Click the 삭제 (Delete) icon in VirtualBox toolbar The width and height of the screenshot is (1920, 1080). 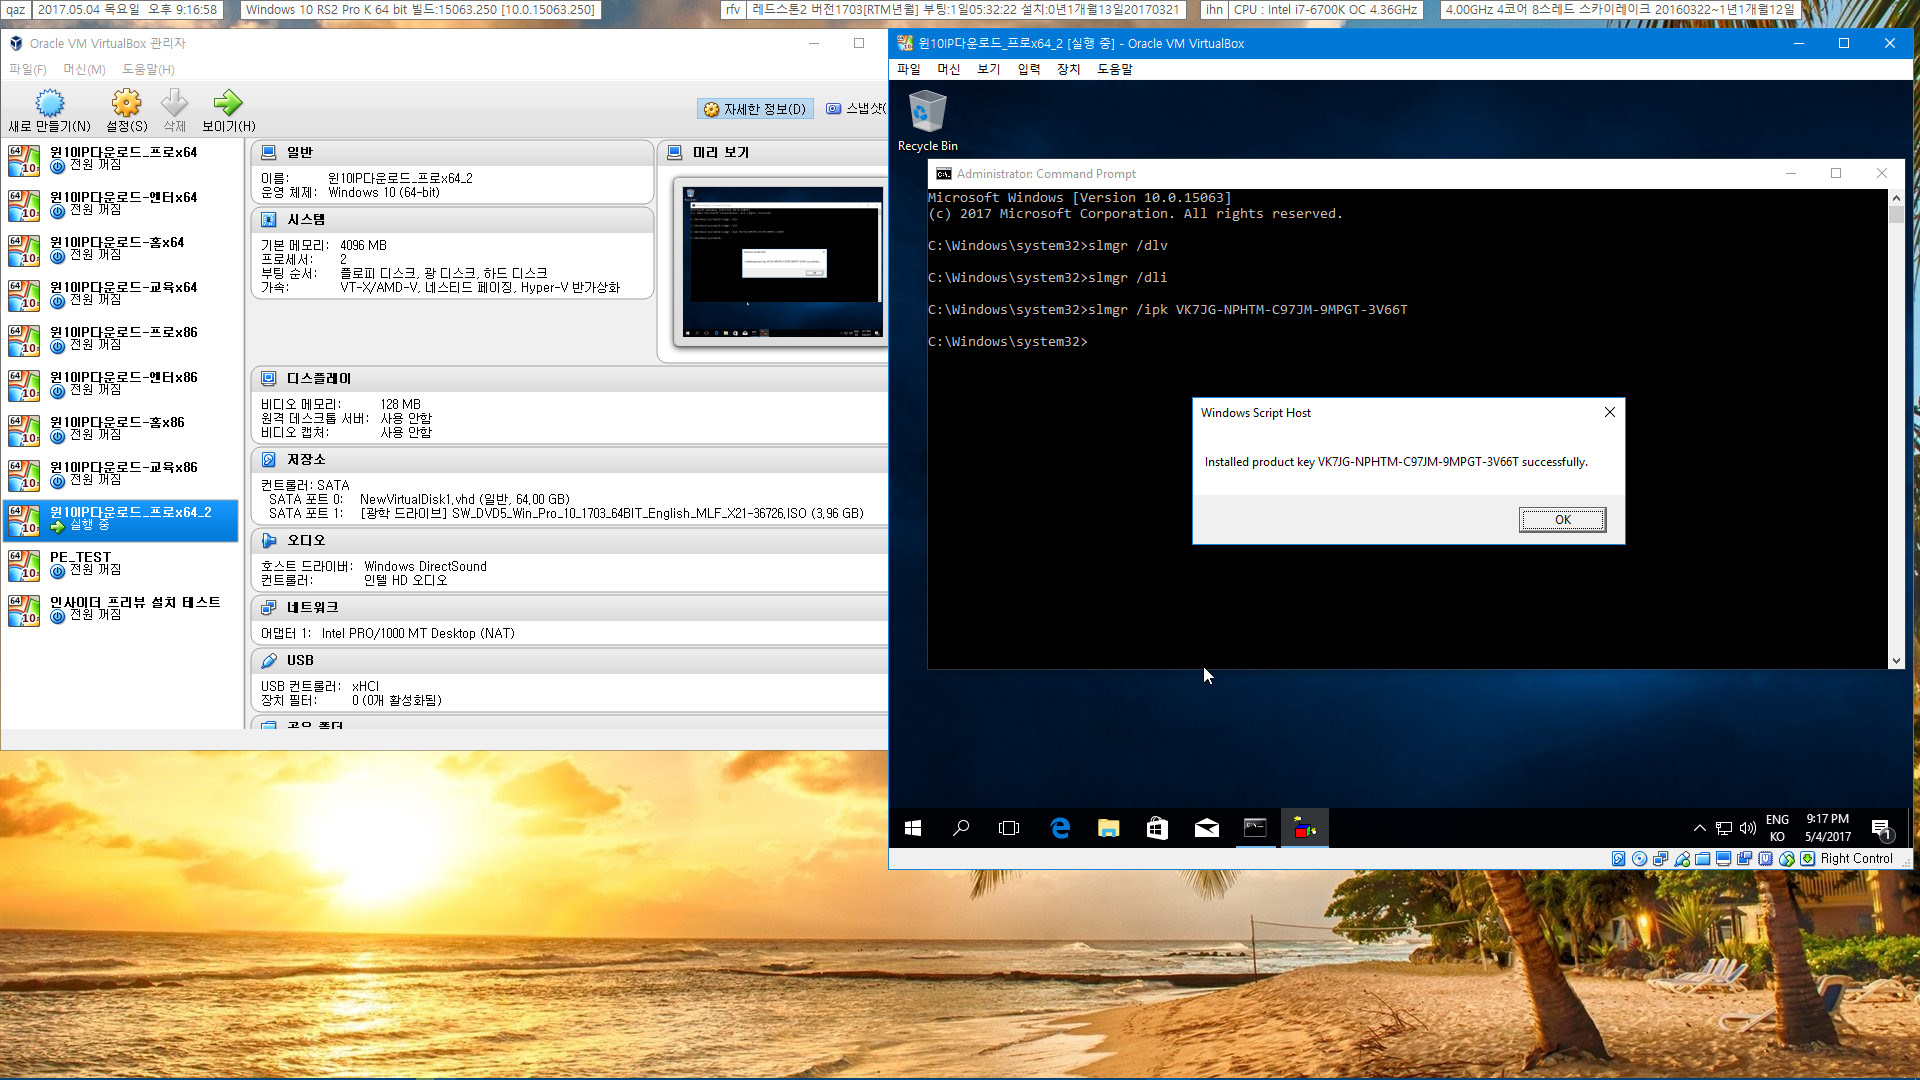pos(174,103)
